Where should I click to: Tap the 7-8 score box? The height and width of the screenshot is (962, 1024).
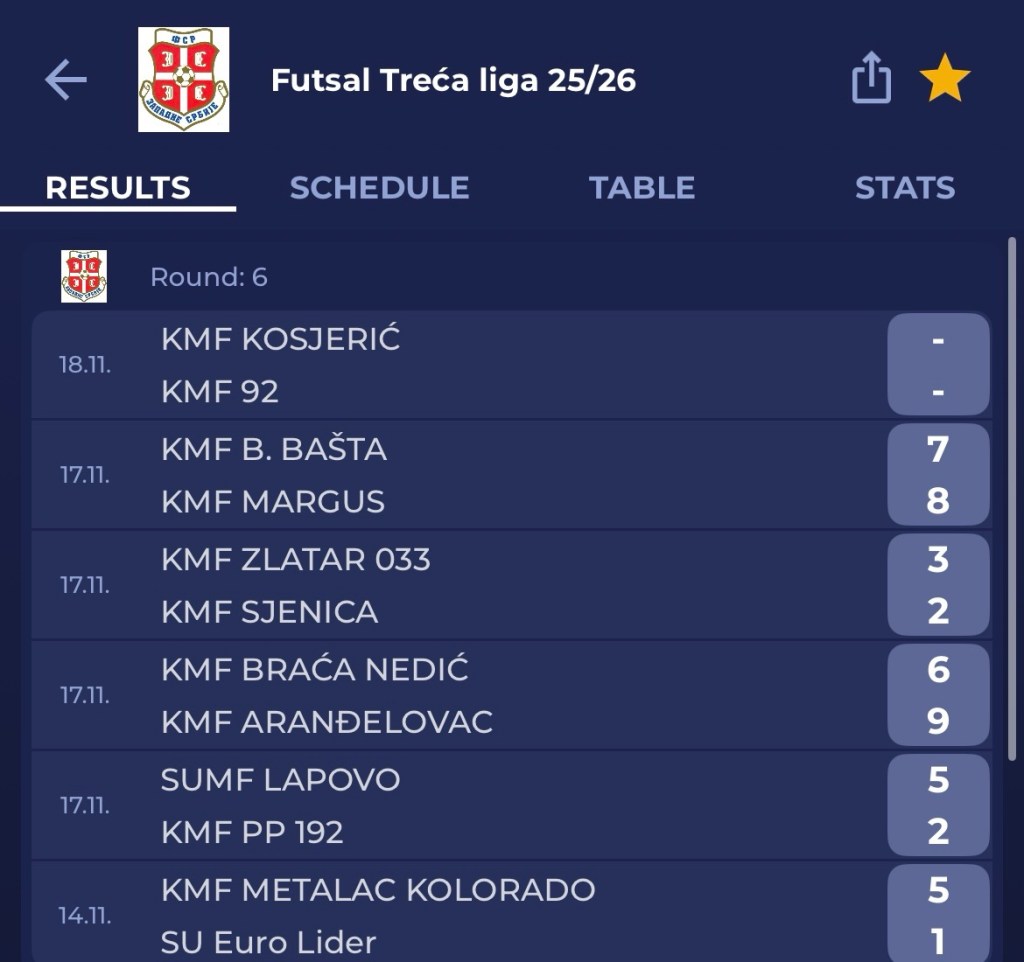click(937, 475)
